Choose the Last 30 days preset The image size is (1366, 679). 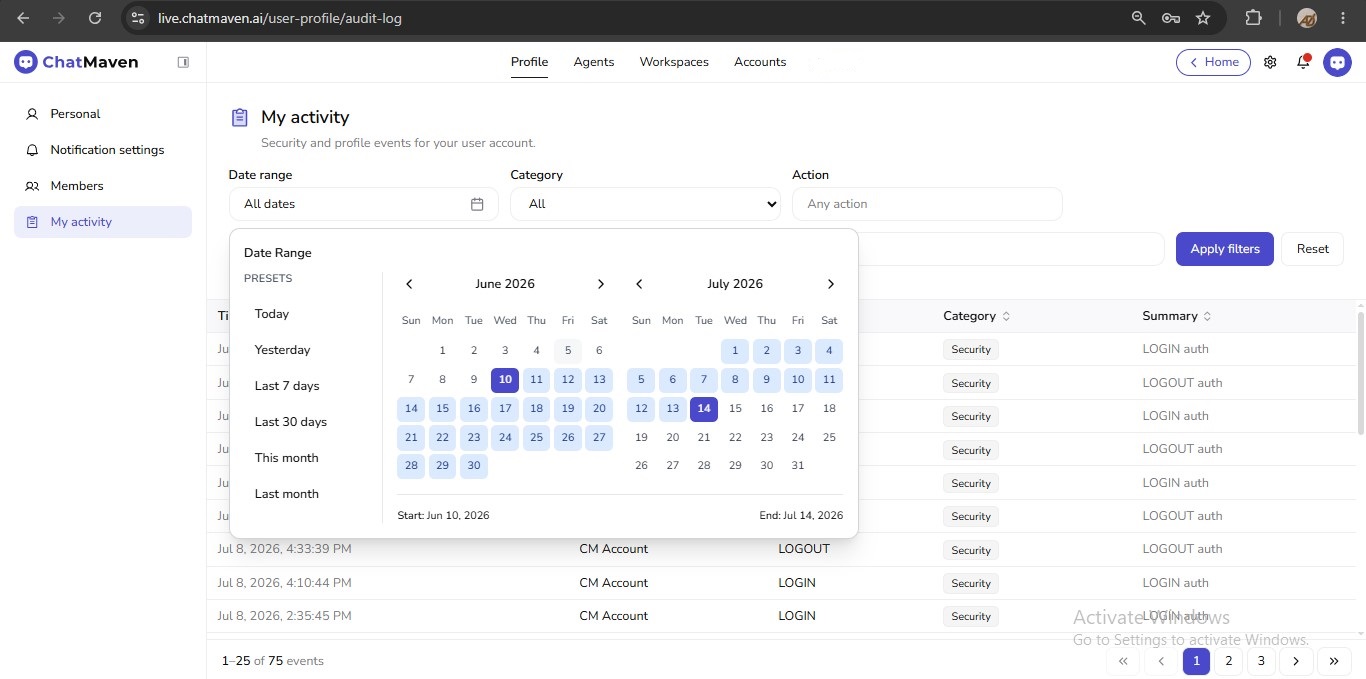pos(291,422)
